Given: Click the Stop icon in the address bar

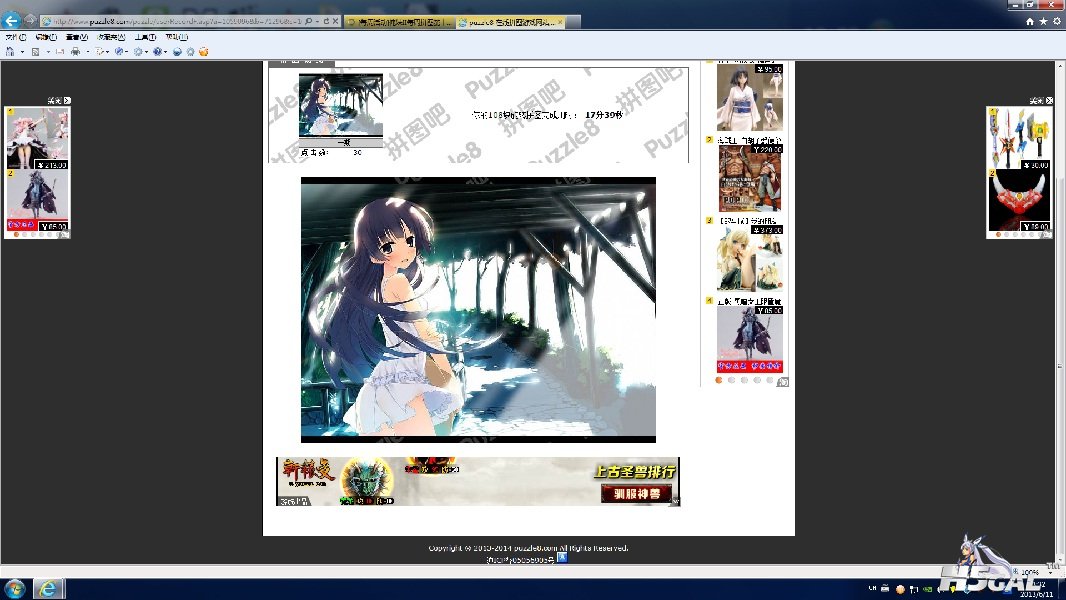Looking at the screenshot, I should 335,21.
